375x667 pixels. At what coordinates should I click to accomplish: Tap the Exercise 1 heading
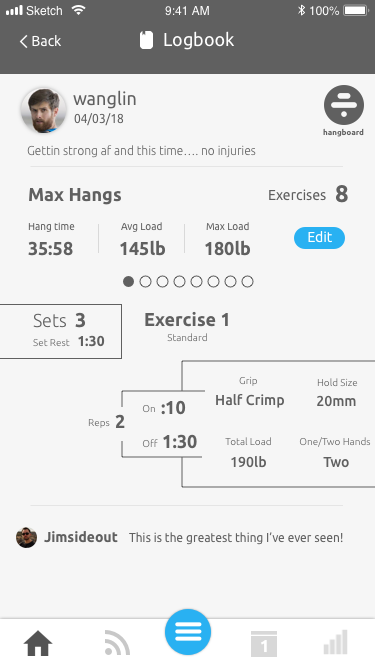187,320
